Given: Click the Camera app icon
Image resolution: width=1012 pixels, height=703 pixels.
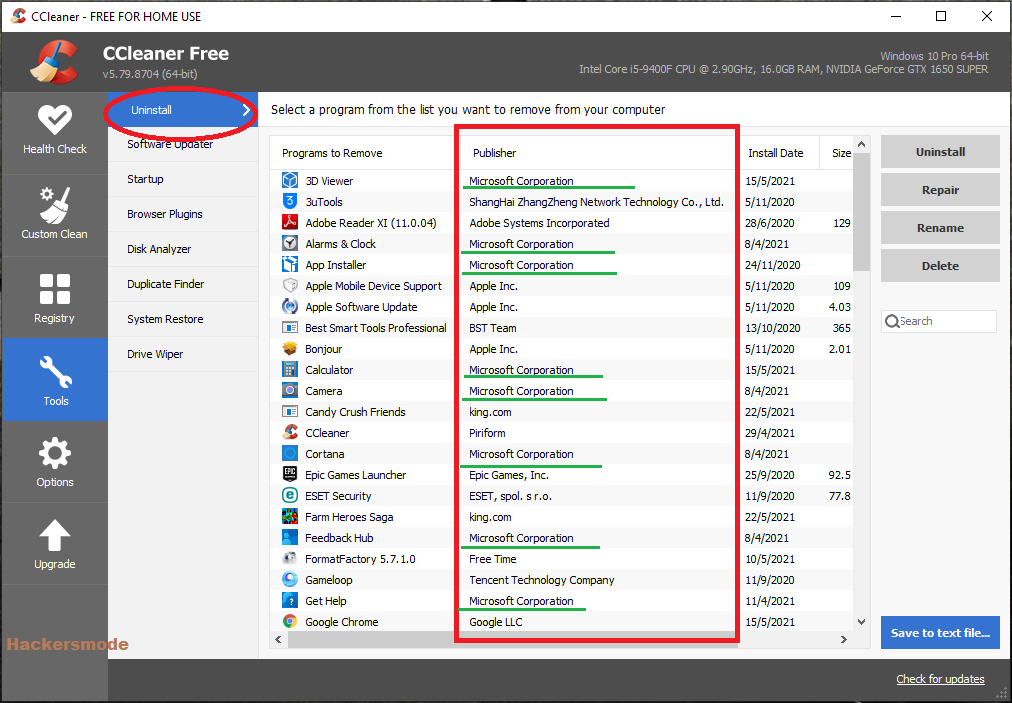Looking at the screenshot, I should coord(290,391).
